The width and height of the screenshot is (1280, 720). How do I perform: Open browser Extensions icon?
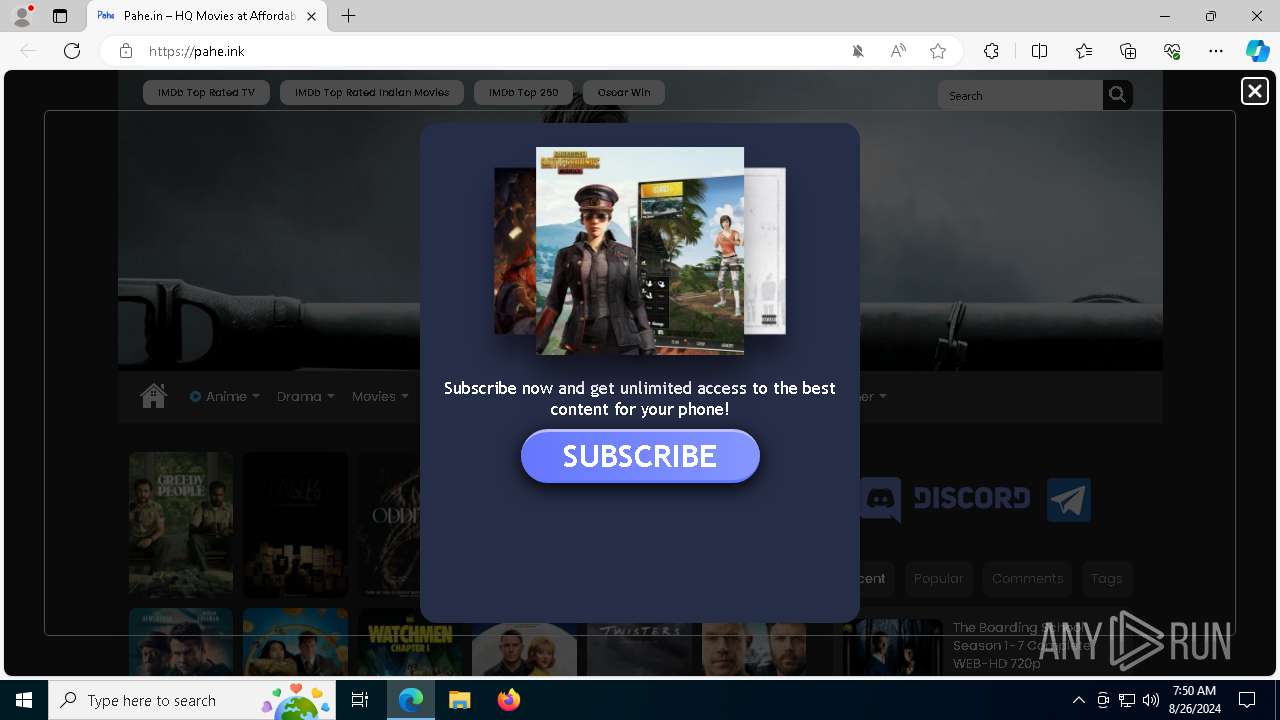coord(991,51)
